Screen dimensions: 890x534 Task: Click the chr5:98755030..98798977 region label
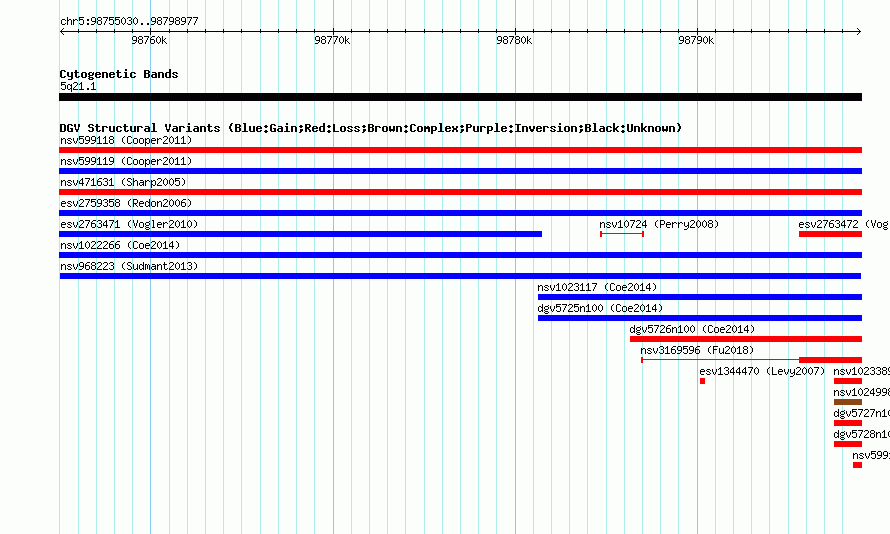(x=129, y=22)
